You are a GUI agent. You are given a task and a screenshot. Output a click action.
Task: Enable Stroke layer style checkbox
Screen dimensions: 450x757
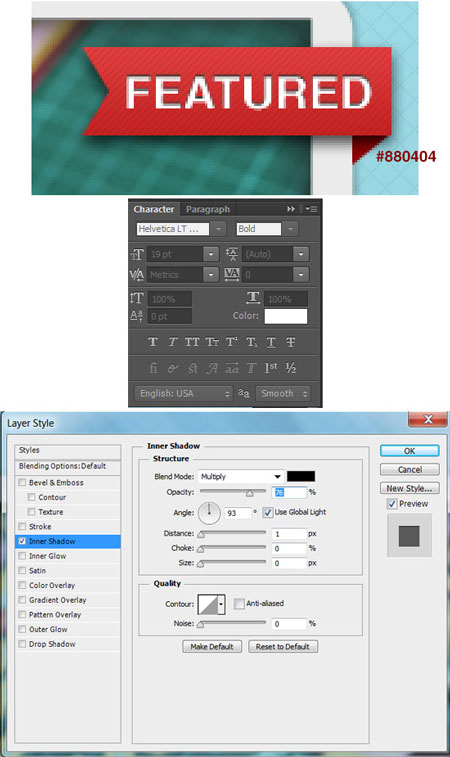pos(22,526)
